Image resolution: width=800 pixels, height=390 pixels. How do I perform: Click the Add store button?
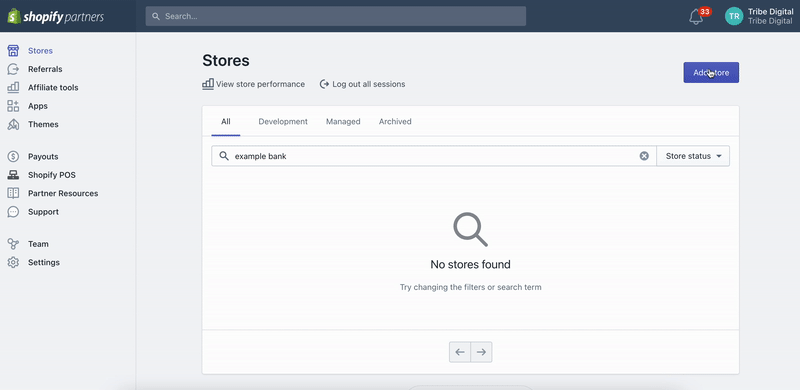[x=711, y=72]
